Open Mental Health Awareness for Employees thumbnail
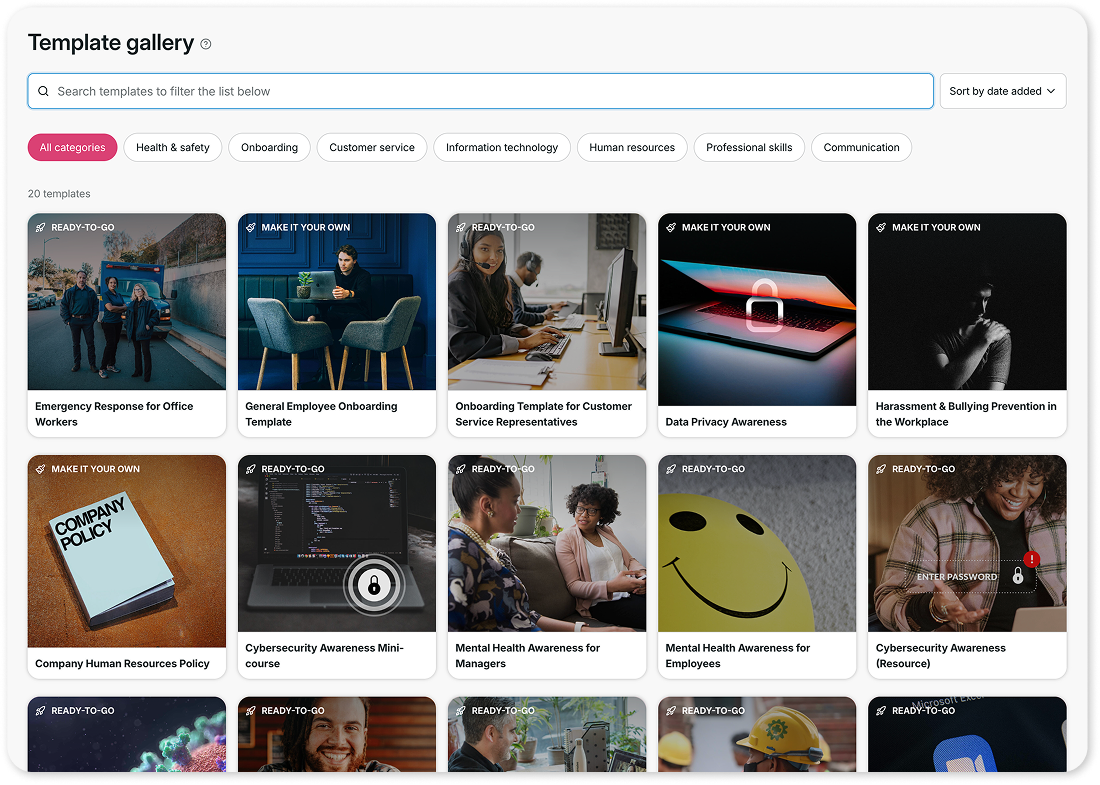 tap(757, 544)
